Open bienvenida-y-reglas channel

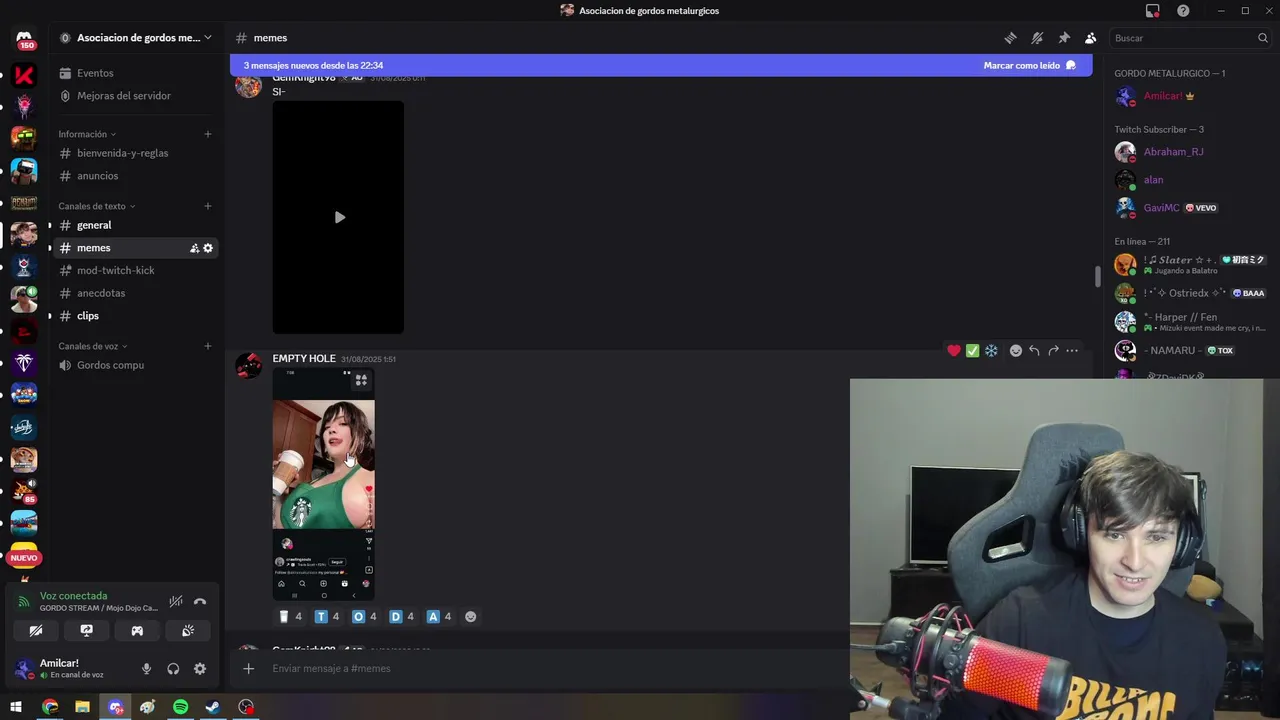point(122,153)
